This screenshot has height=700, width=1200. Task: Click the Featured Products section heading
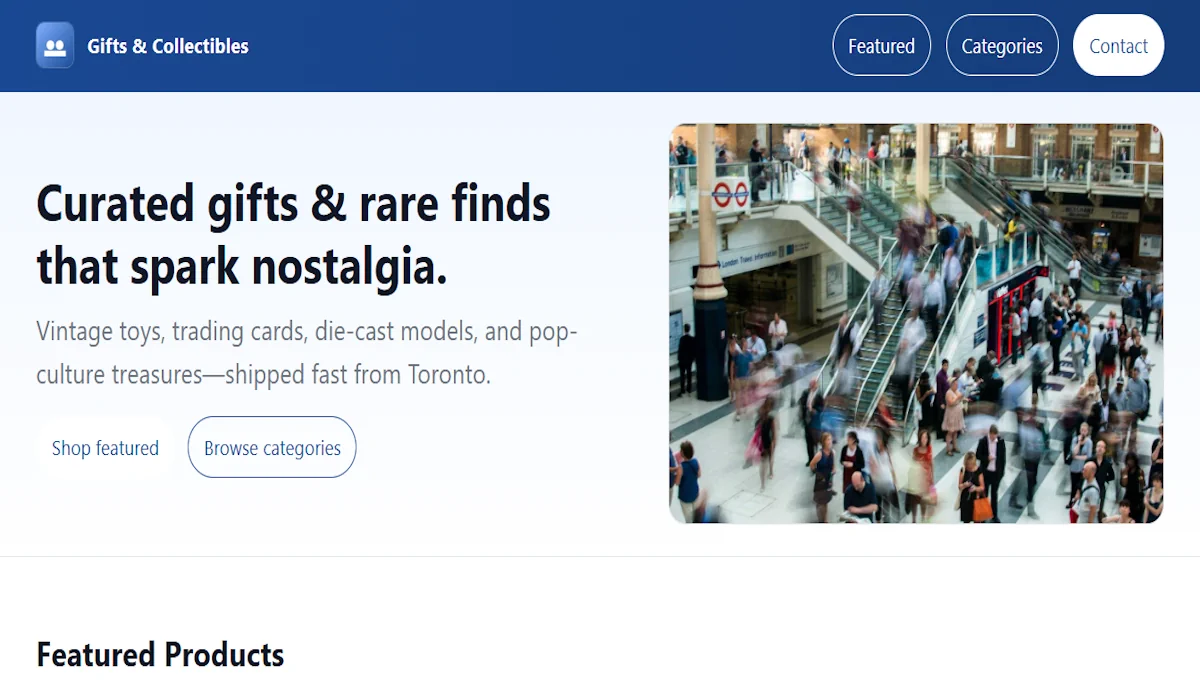[x=160, y=655]
